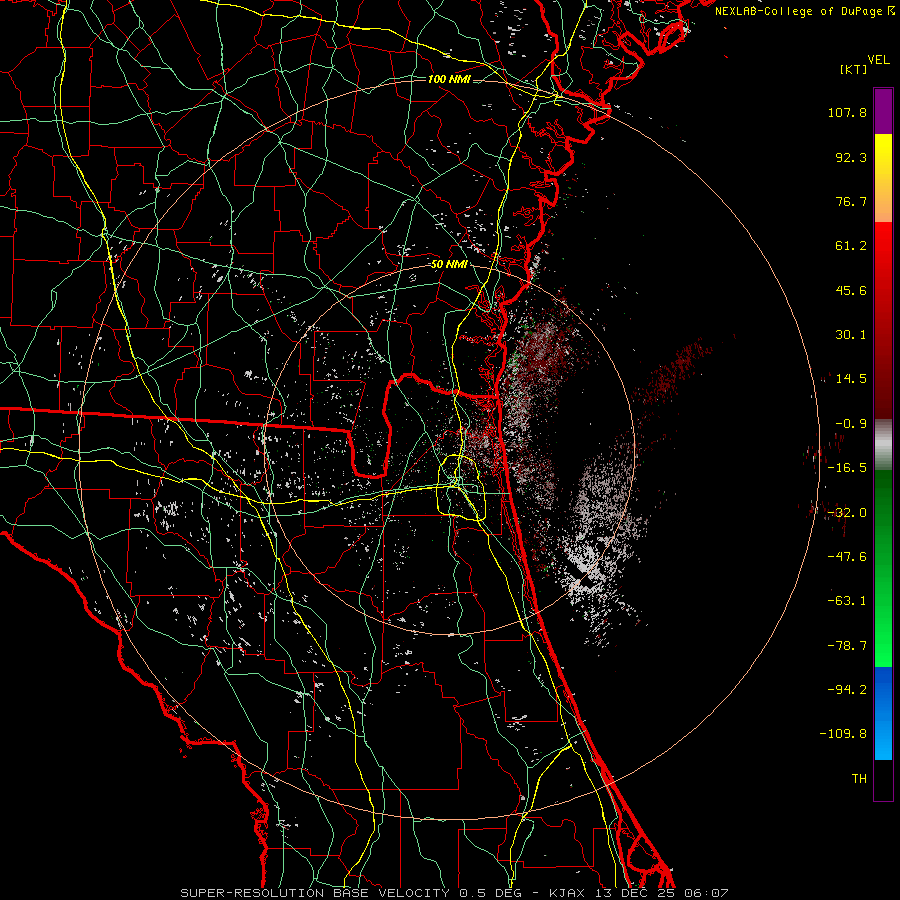
Task: Click the 92.3 legend value
Action: pos(851,157)
